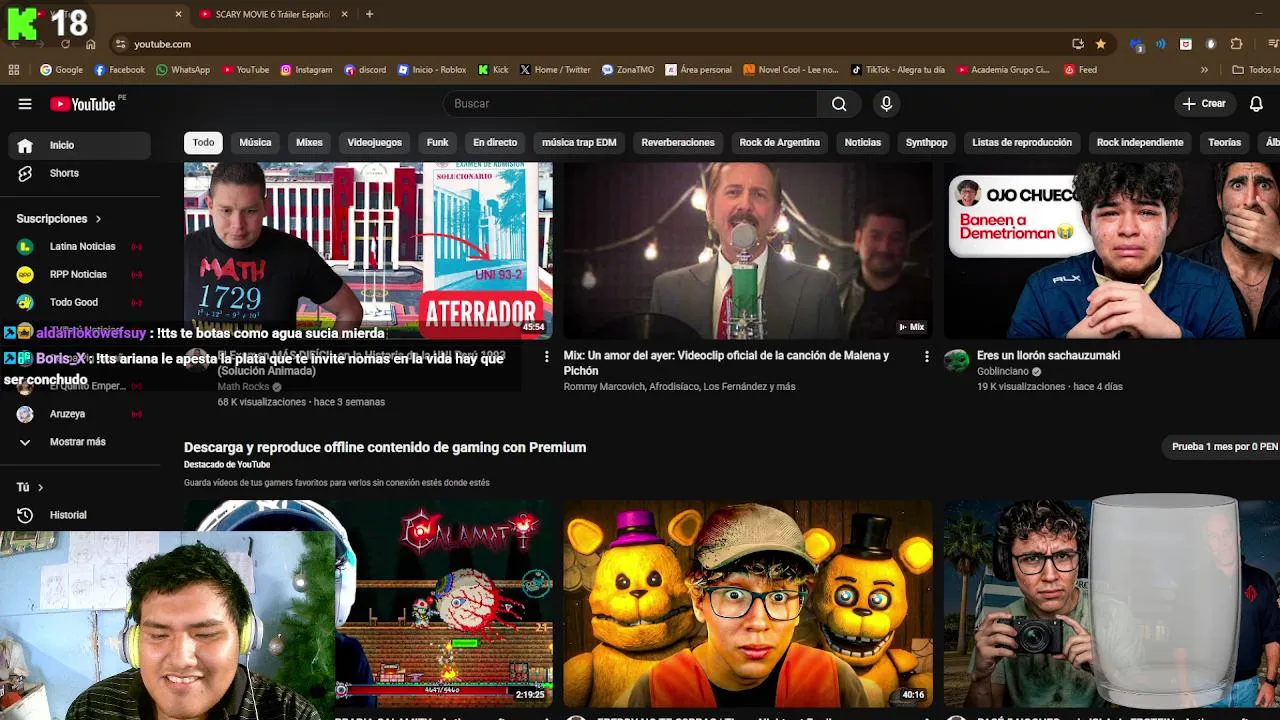Screen dimensions: 1280x720
Task: Play the ATERRADOR math thumbnail video
Action: [x=368, y=251]
